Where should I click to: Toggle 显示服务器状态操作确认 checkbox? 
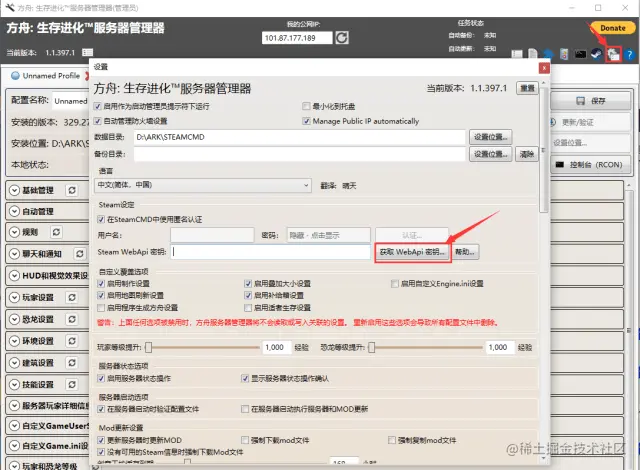pos(245,379)
